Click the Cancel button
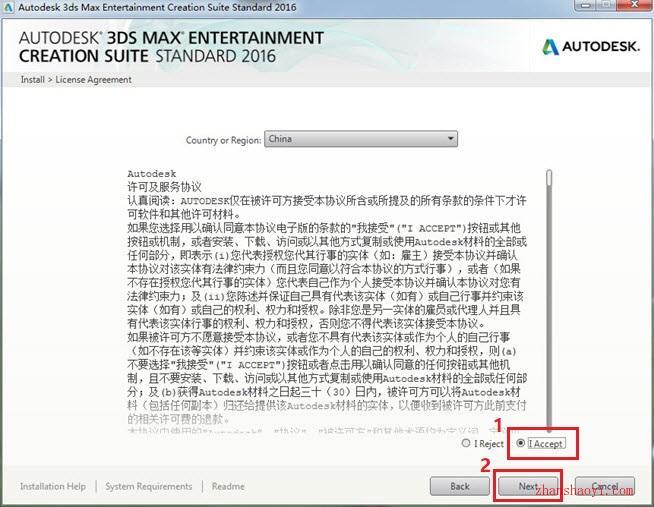Screen dimensions: 654x507 pos(605,486)
